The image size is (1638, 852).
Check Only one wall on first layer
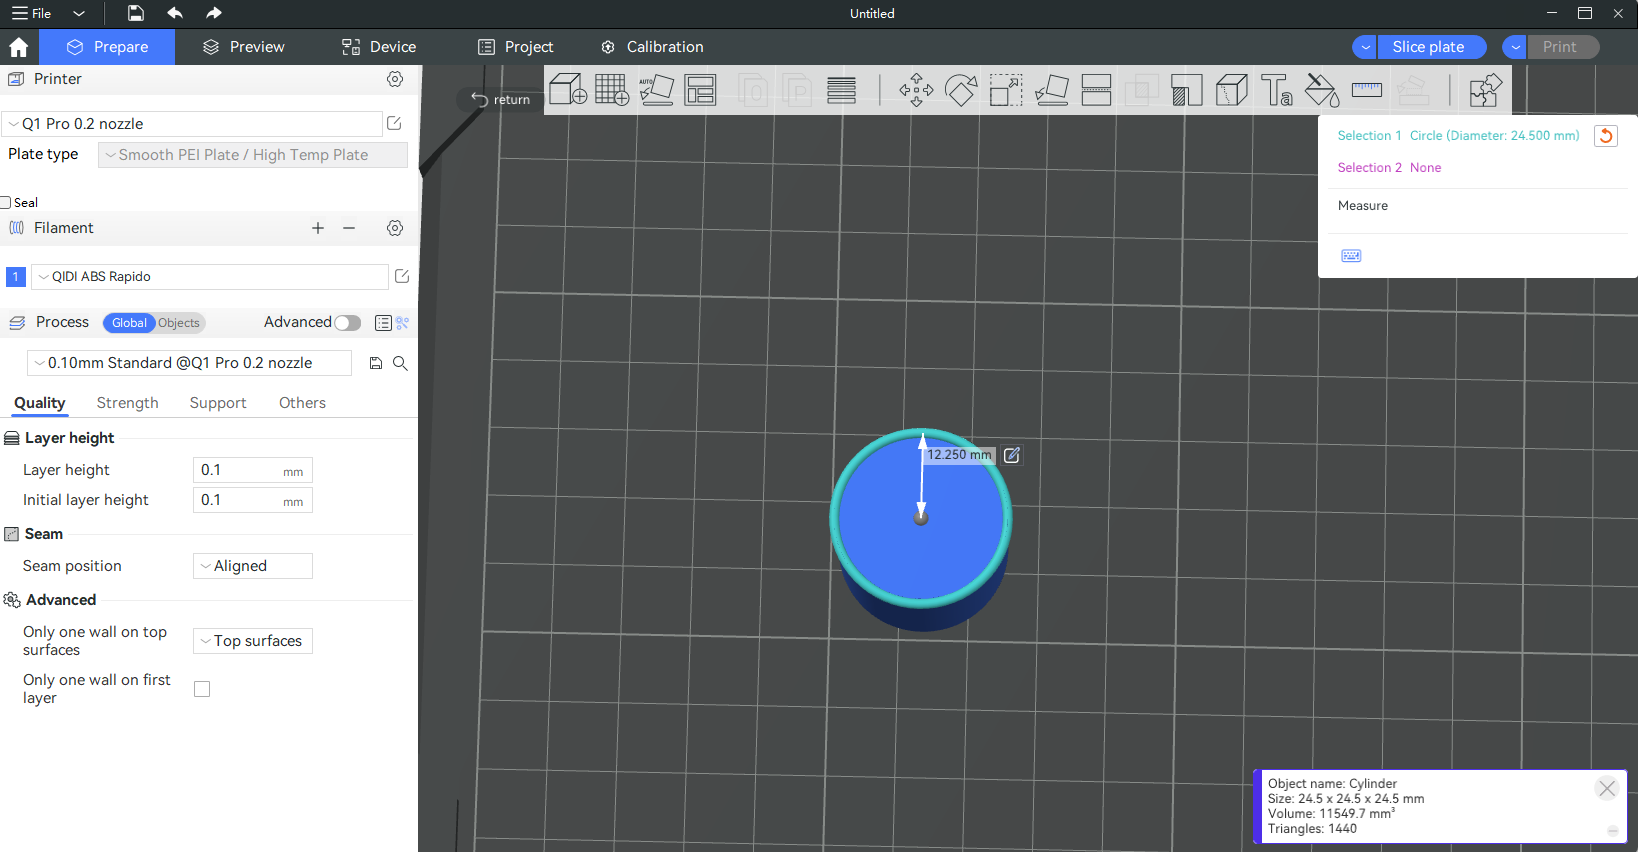click(x=202, y=689)
